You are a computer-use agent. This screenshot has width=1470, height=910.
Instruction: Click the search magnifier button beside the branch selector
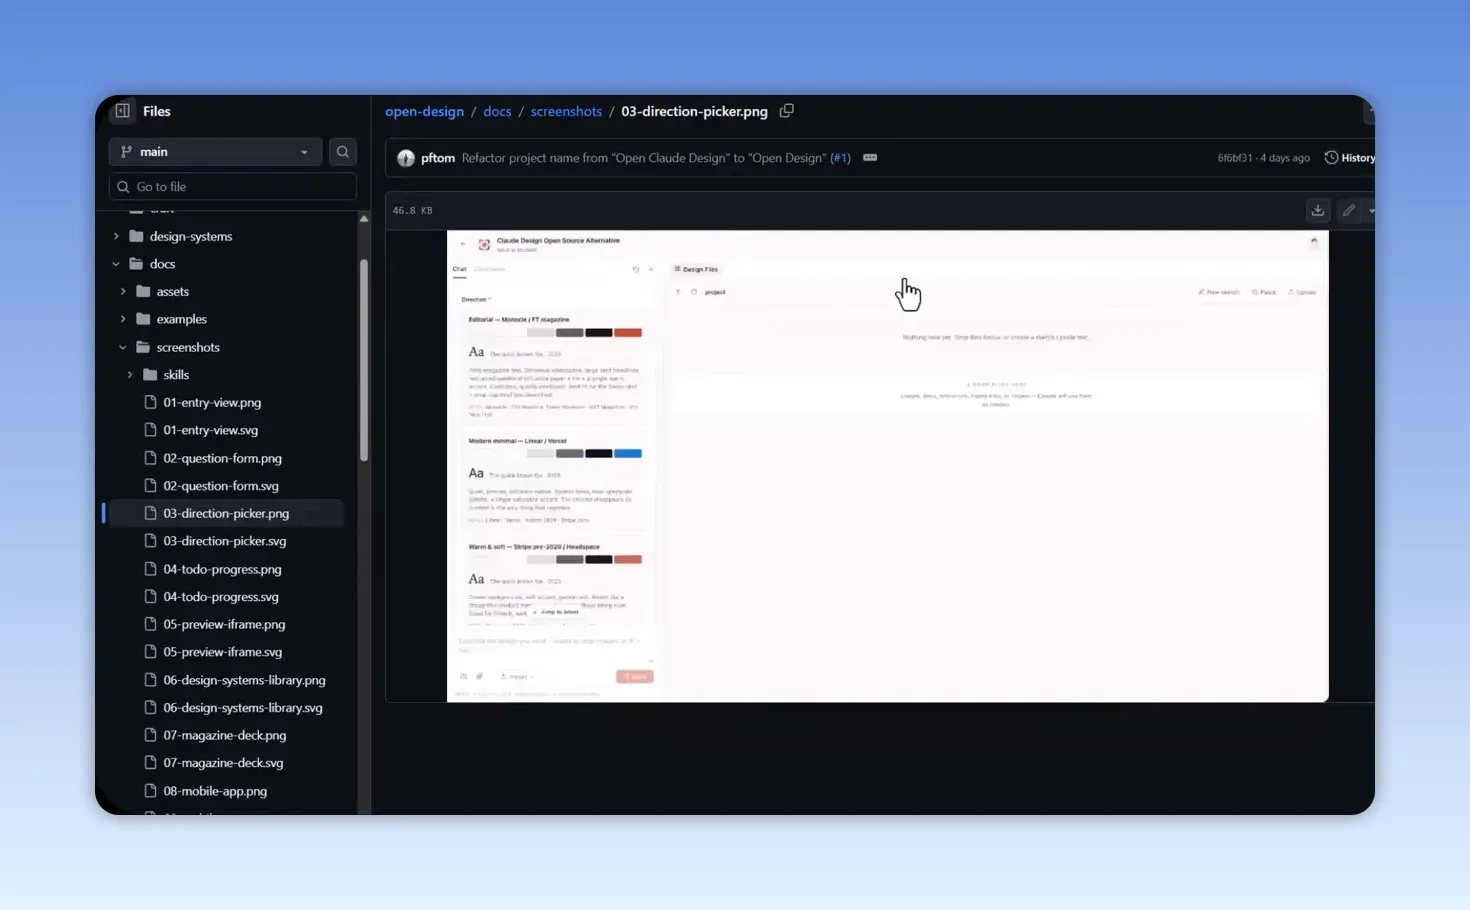click(x=343, y=152)
